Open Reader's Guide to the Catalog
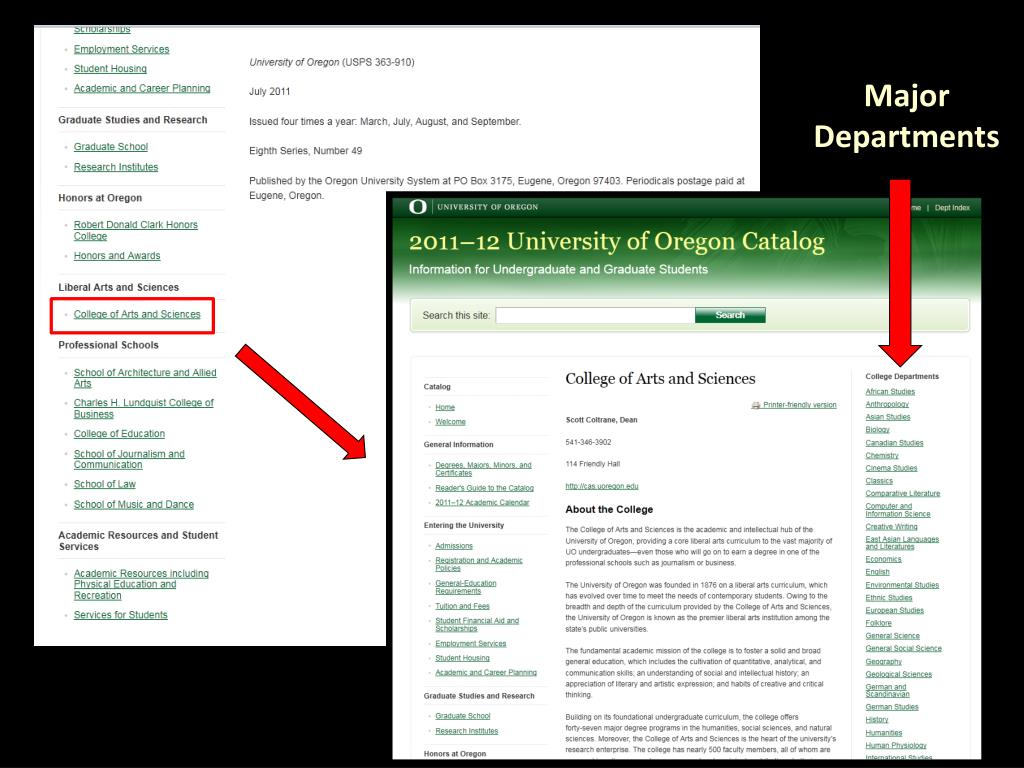This screenshot has width=1024, height=768. click(x=485, y=488)
